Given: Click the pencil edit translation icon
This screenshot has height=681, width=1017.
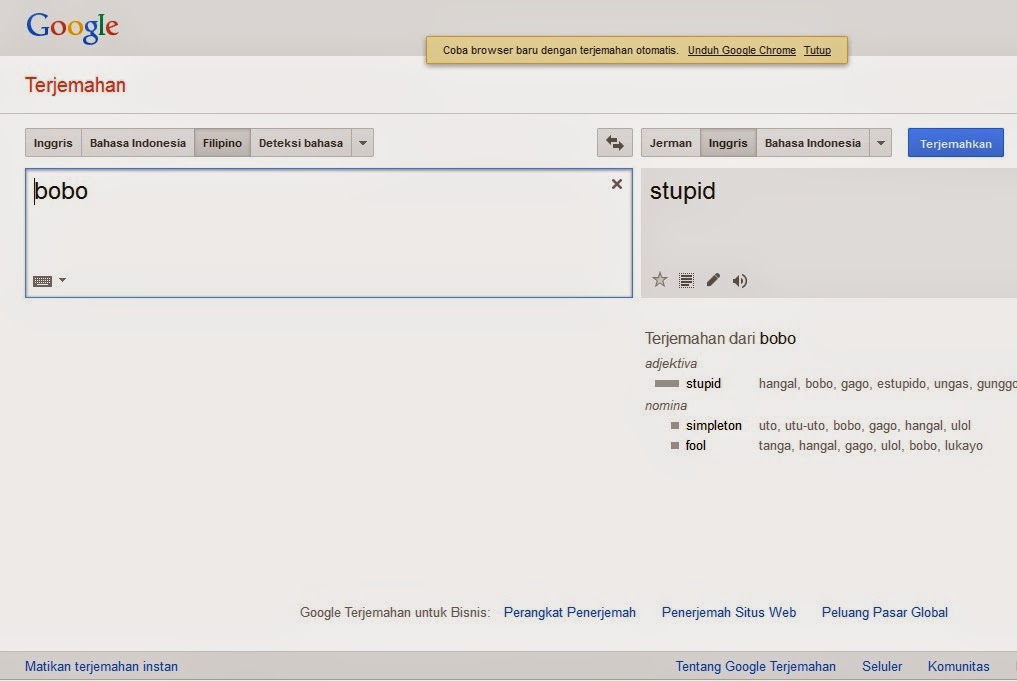Looking at the screenshot, I should pyautogui.click(x=713, y=280).
